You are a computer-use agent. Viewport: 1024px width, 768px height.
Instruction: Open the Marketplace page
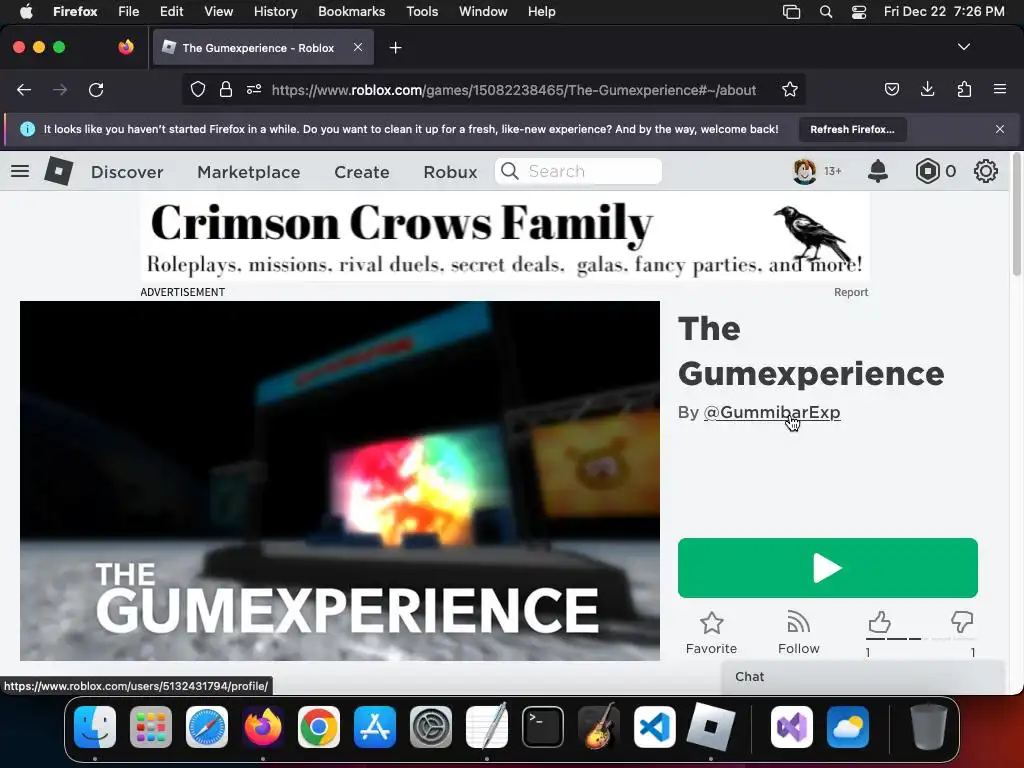tap(249, 172)
